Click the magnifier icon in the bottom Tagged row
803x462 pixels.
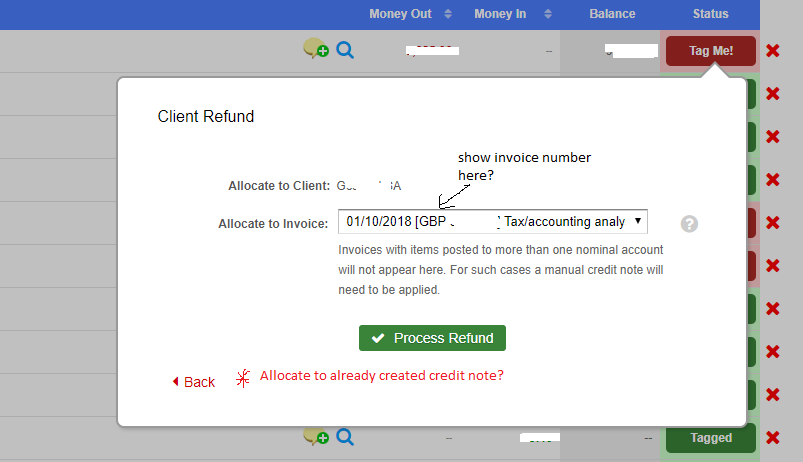pos(345,437)
